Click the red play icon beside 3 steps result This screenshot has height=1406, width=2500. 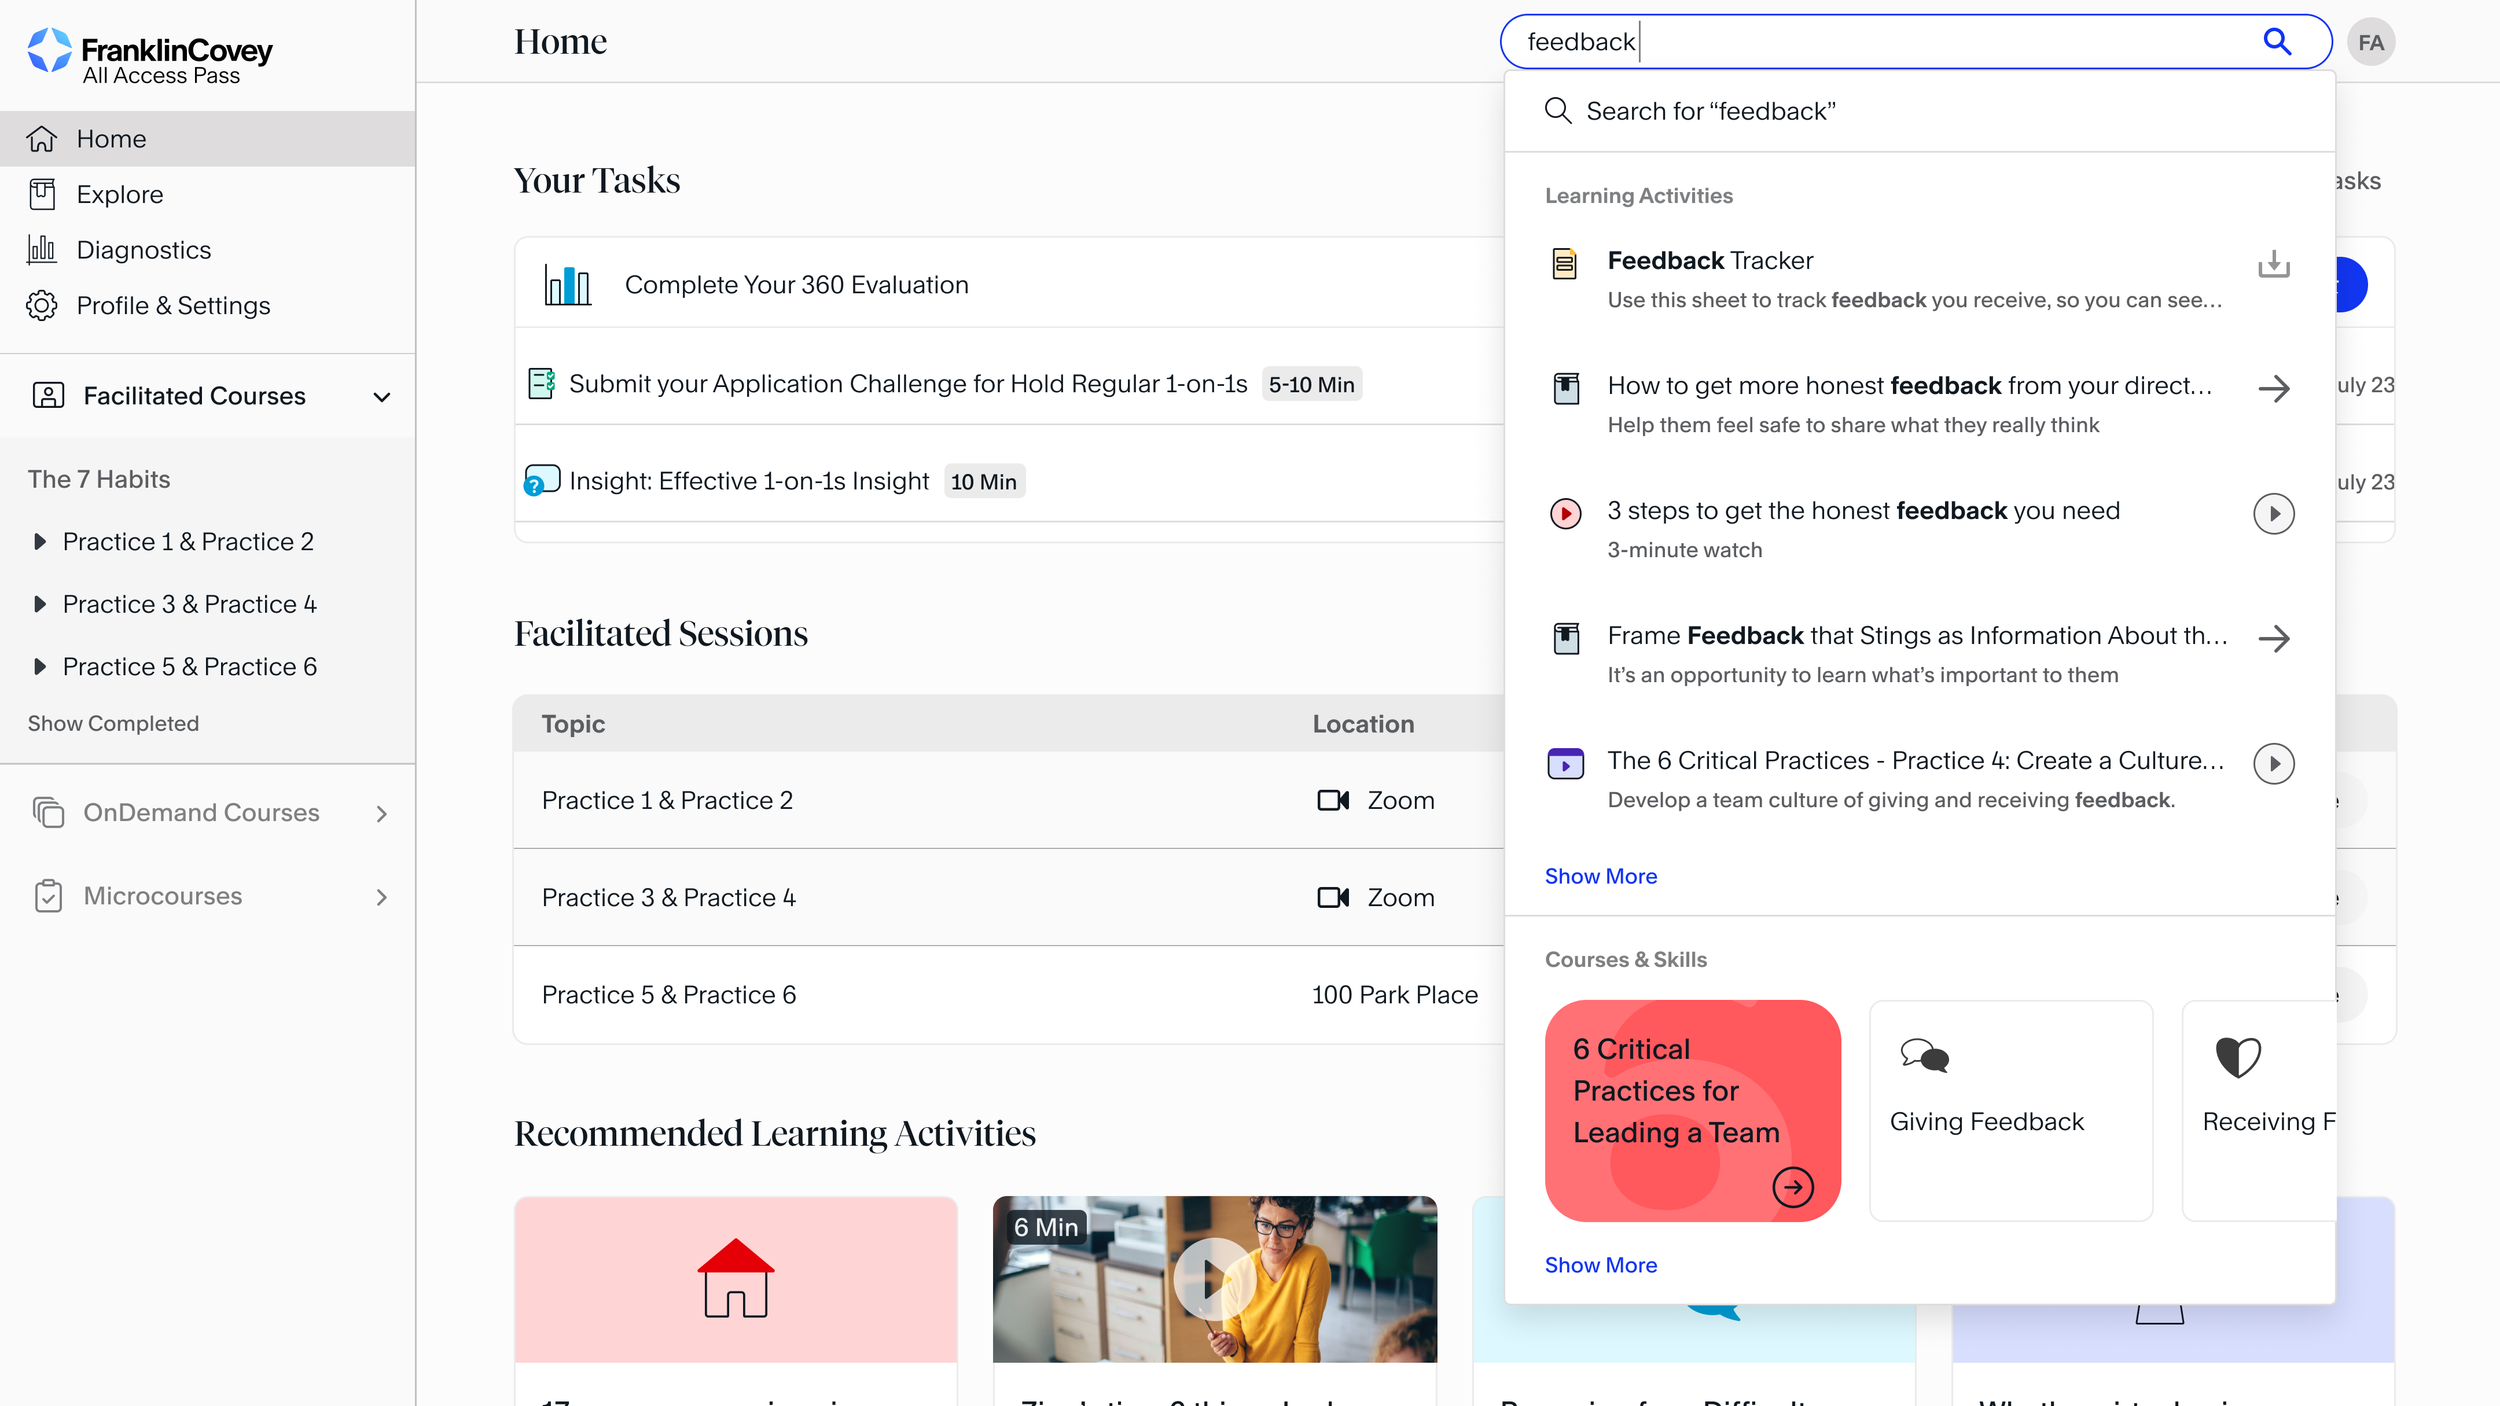1565,514
